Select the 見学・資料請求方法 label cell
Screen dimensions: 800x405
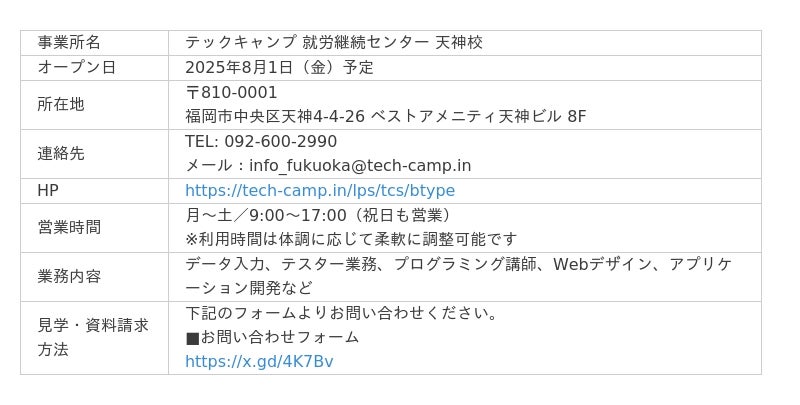pyautogui.click(x=94, y=338)
